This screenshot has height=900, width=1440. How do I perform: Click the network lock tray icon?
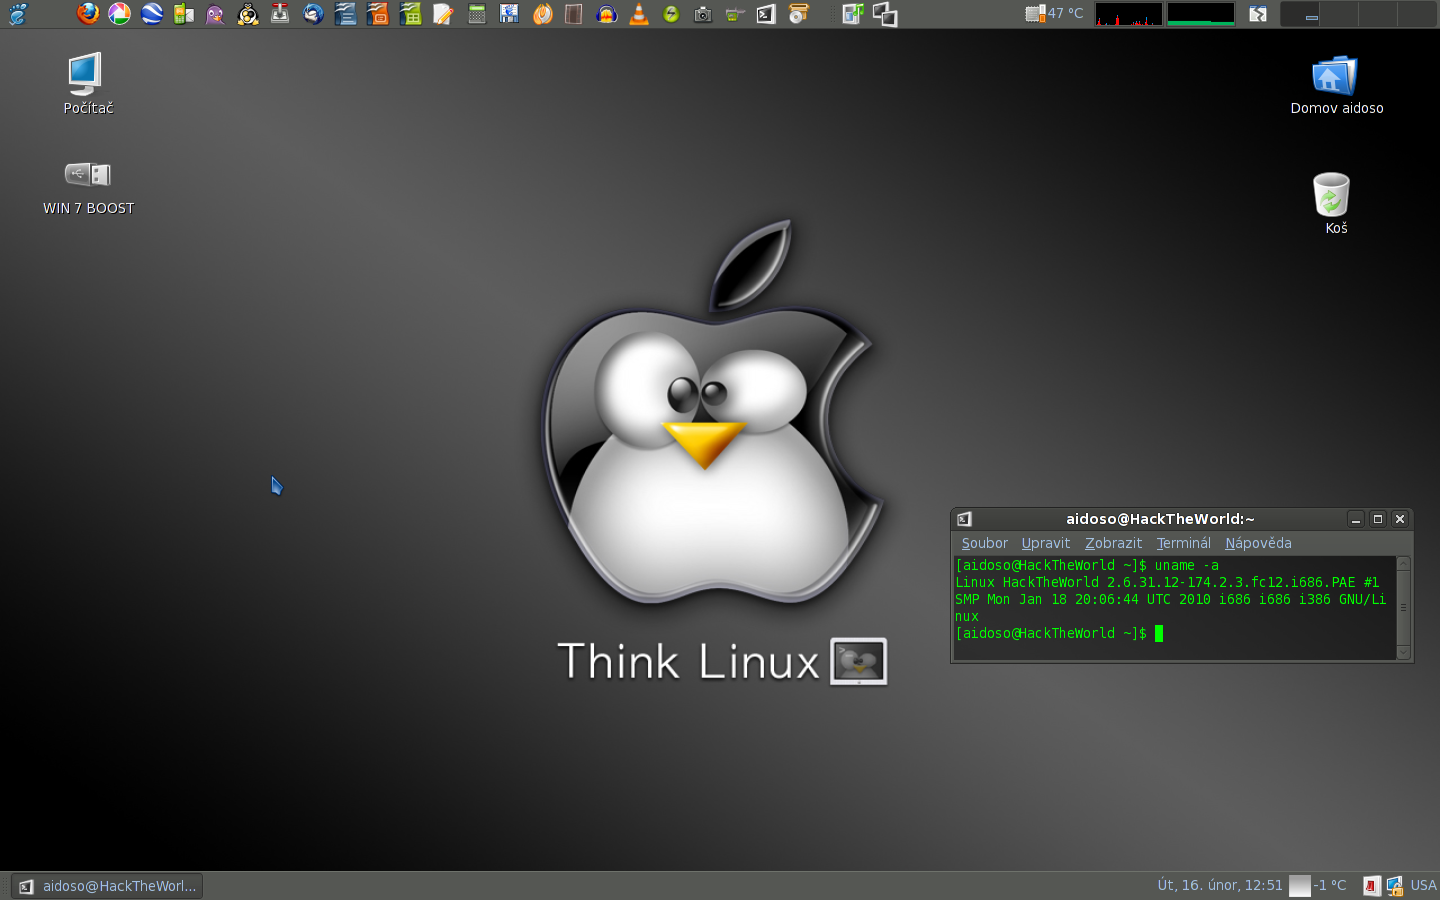click(1394, 886)
